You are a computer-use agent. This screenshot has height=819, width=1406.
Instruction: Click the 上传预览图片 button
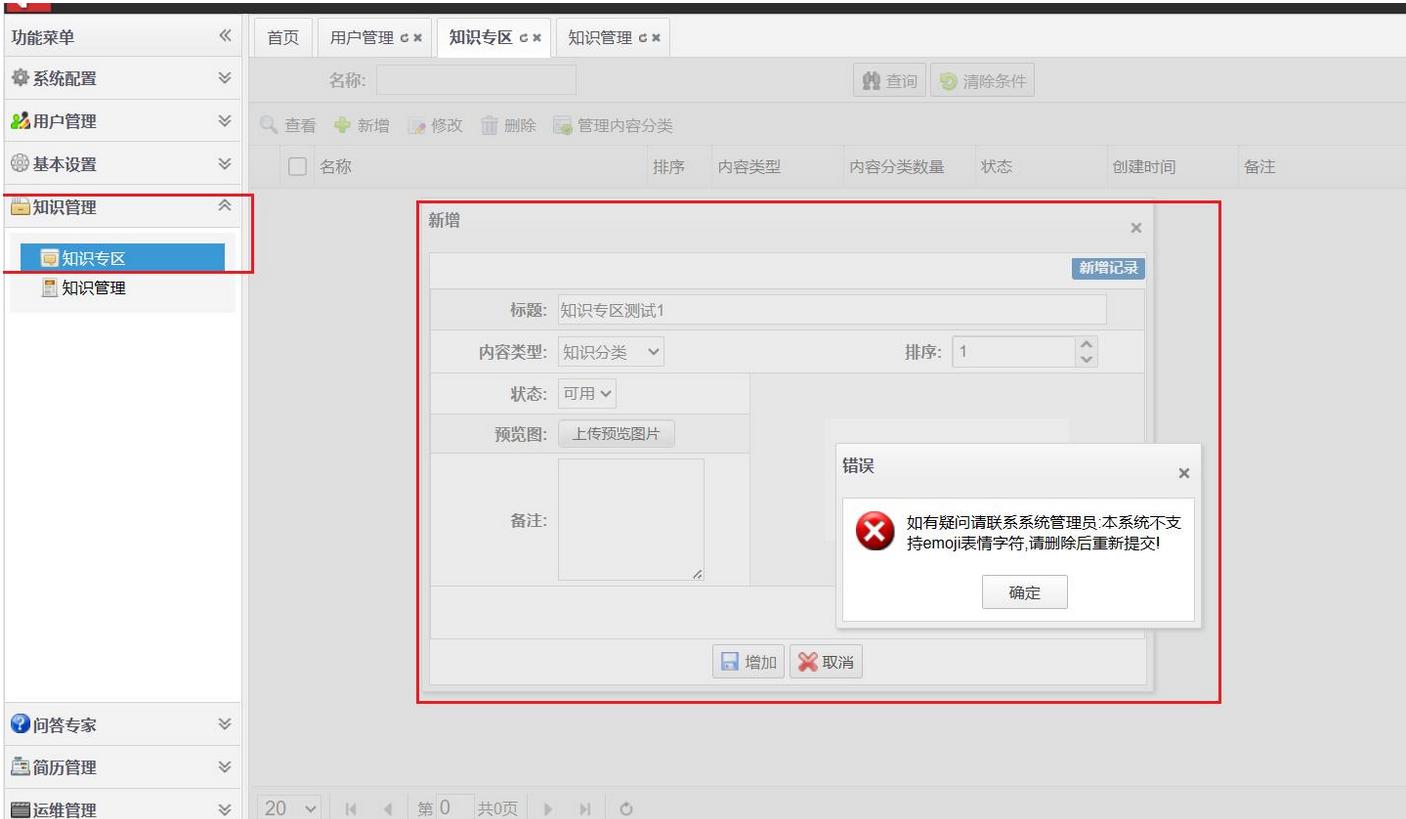click(617, 434)
